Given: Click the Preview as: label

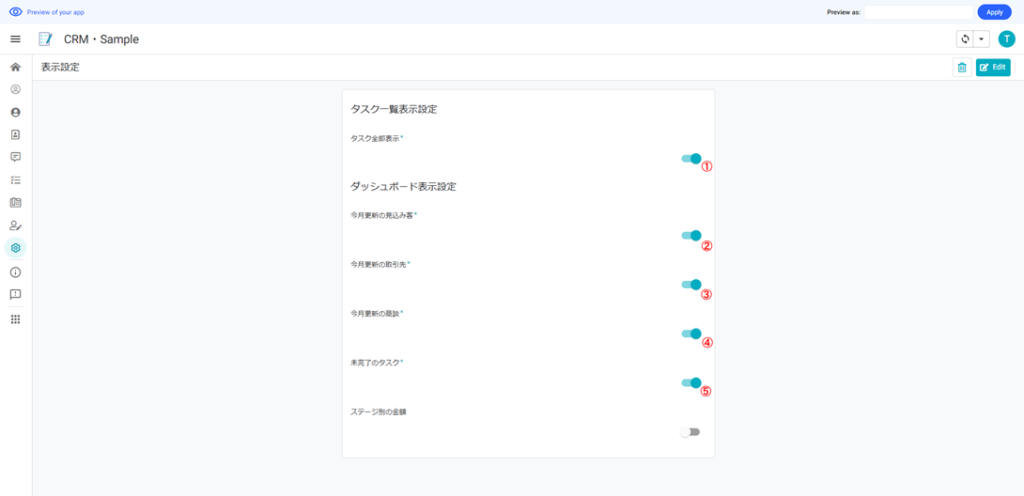Looking at the screenshot, I should pyautogui.click(x=844, y=12).
